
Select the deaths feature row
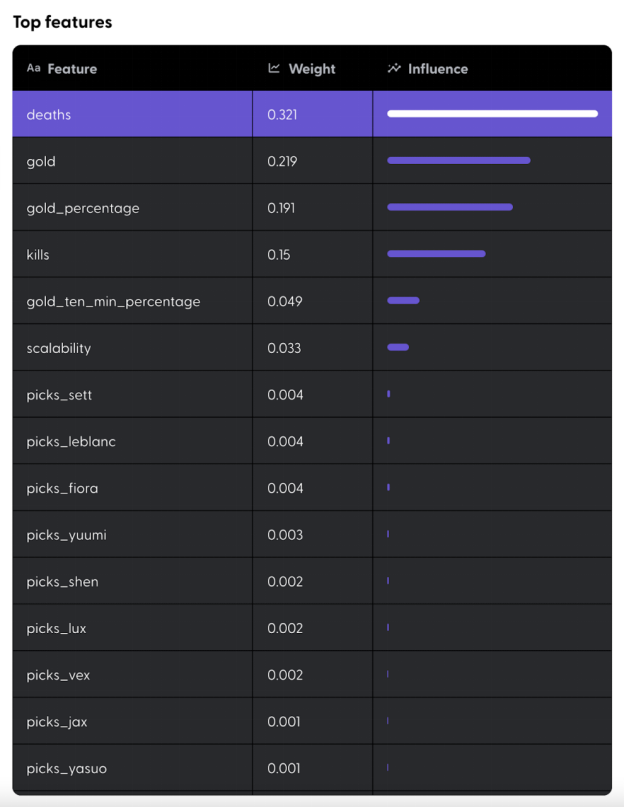(49, 115)
